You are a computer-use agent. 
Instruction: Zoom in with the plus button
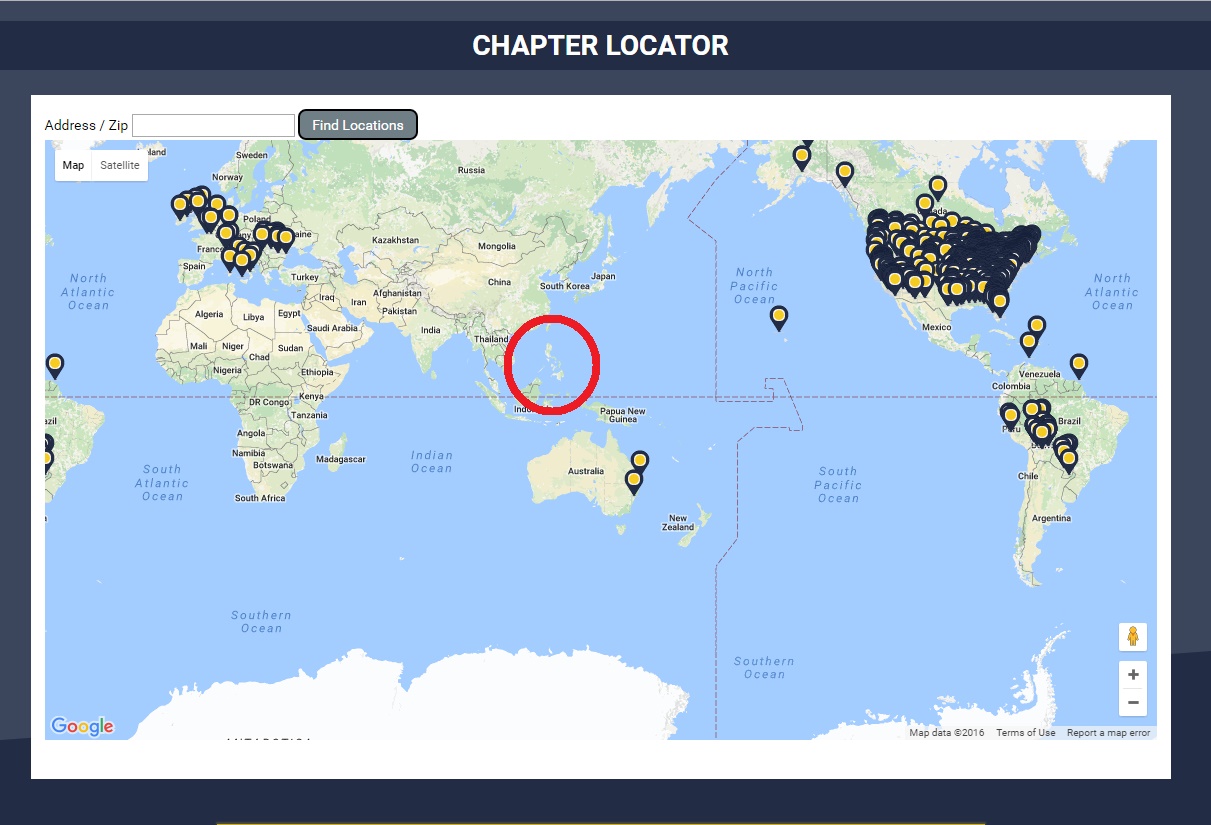[1133, 674]
